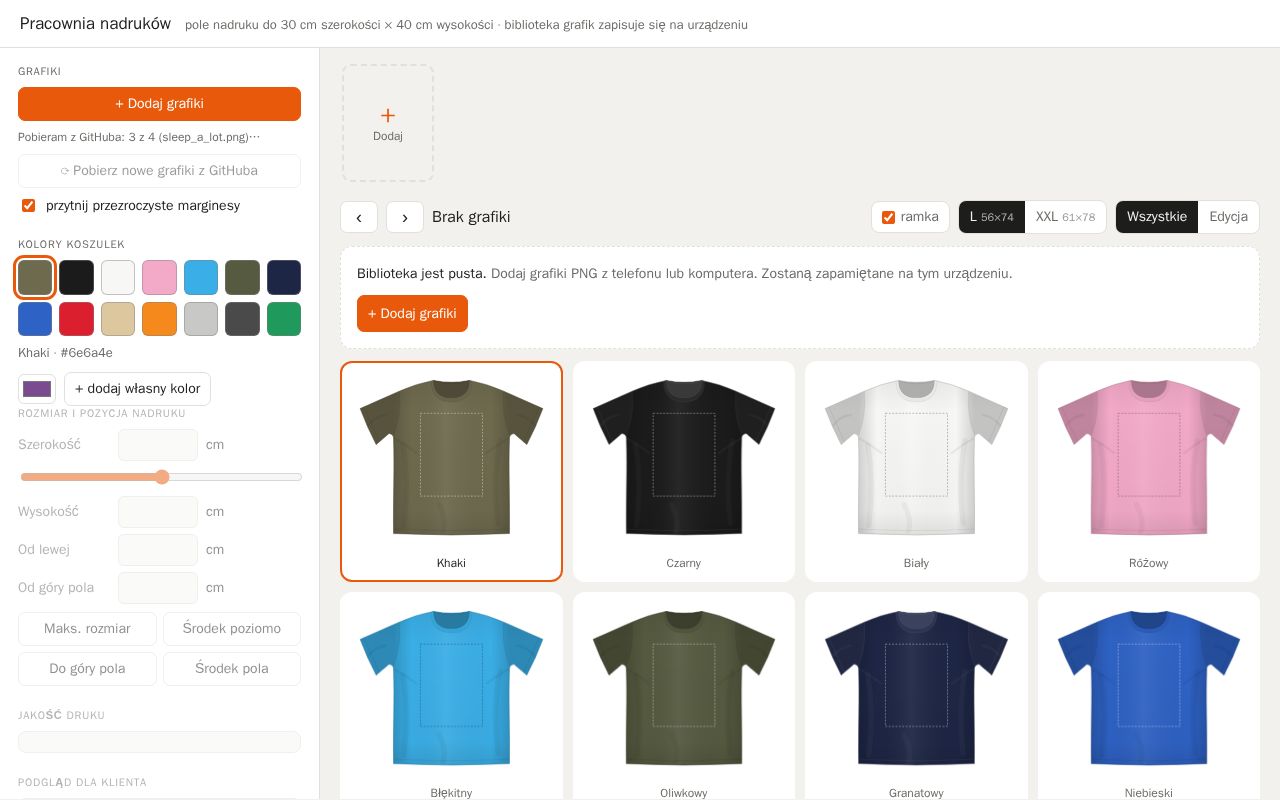Image resolution: width=1280 pixels, height=800 pixels.
Task: Select the navy shirt color swatch
Action: 284,278
